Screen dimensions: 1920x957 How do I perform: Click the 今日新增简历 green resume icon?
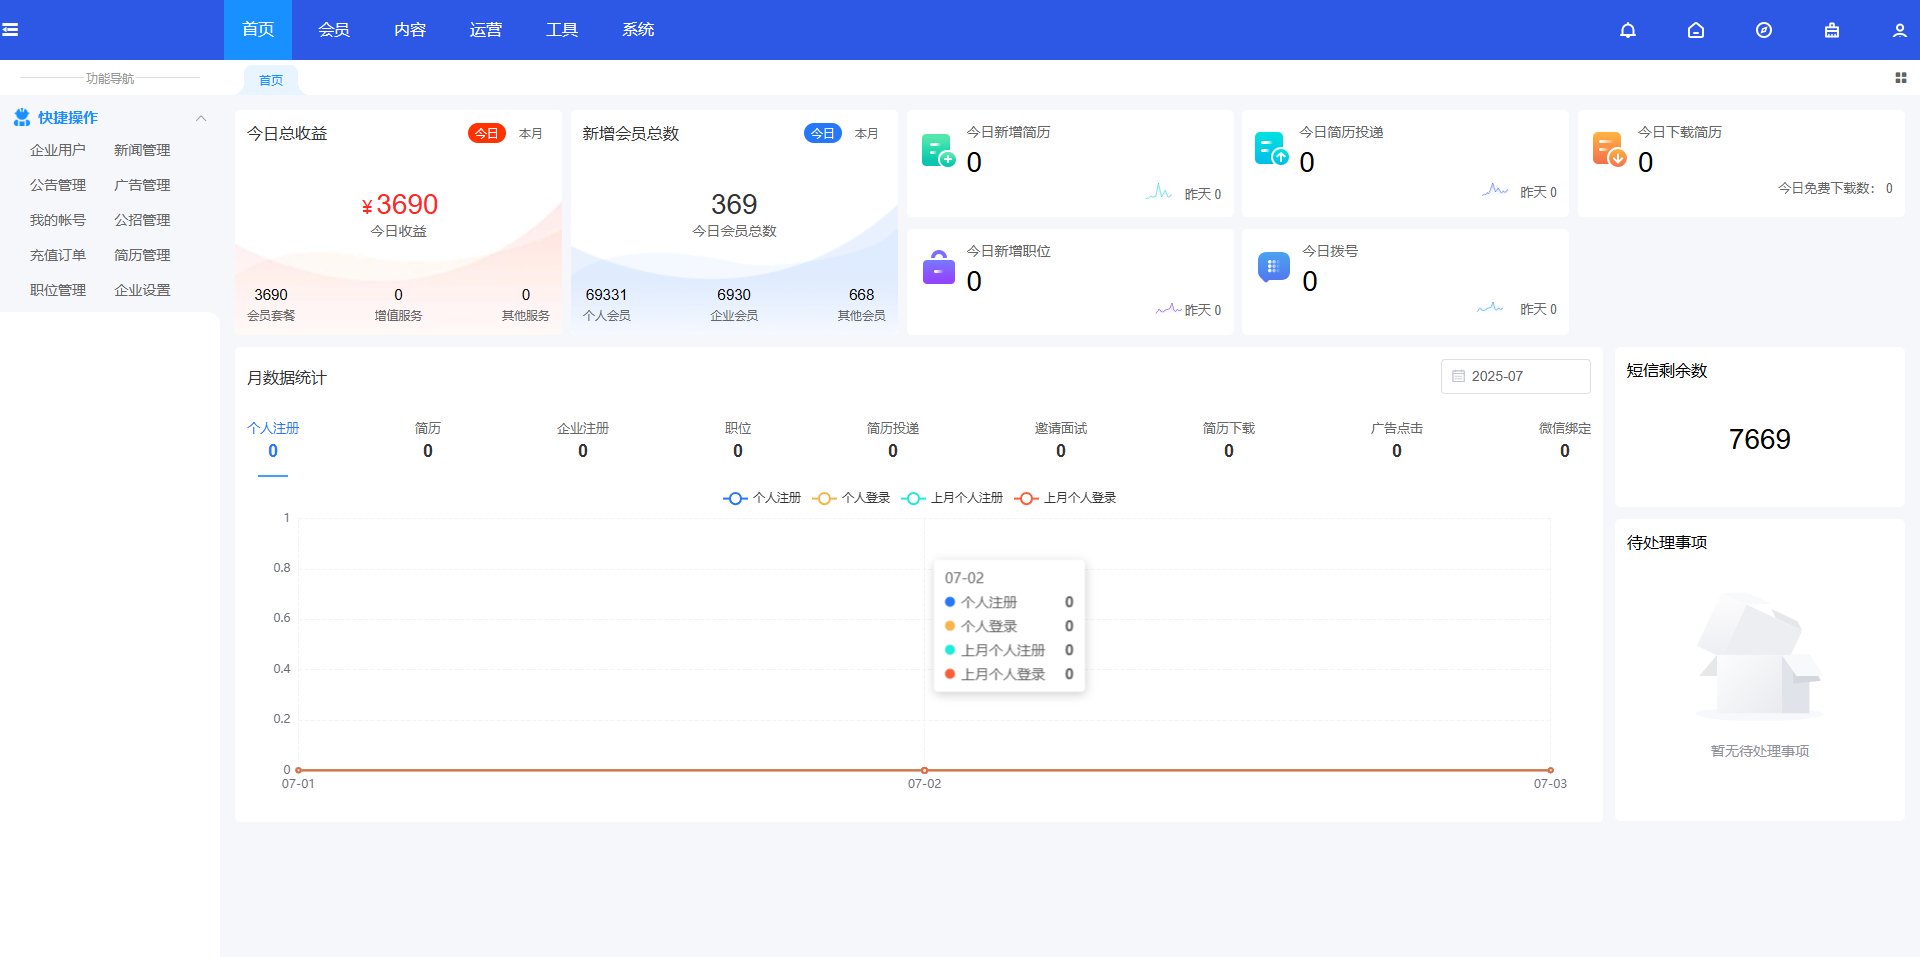938,150
